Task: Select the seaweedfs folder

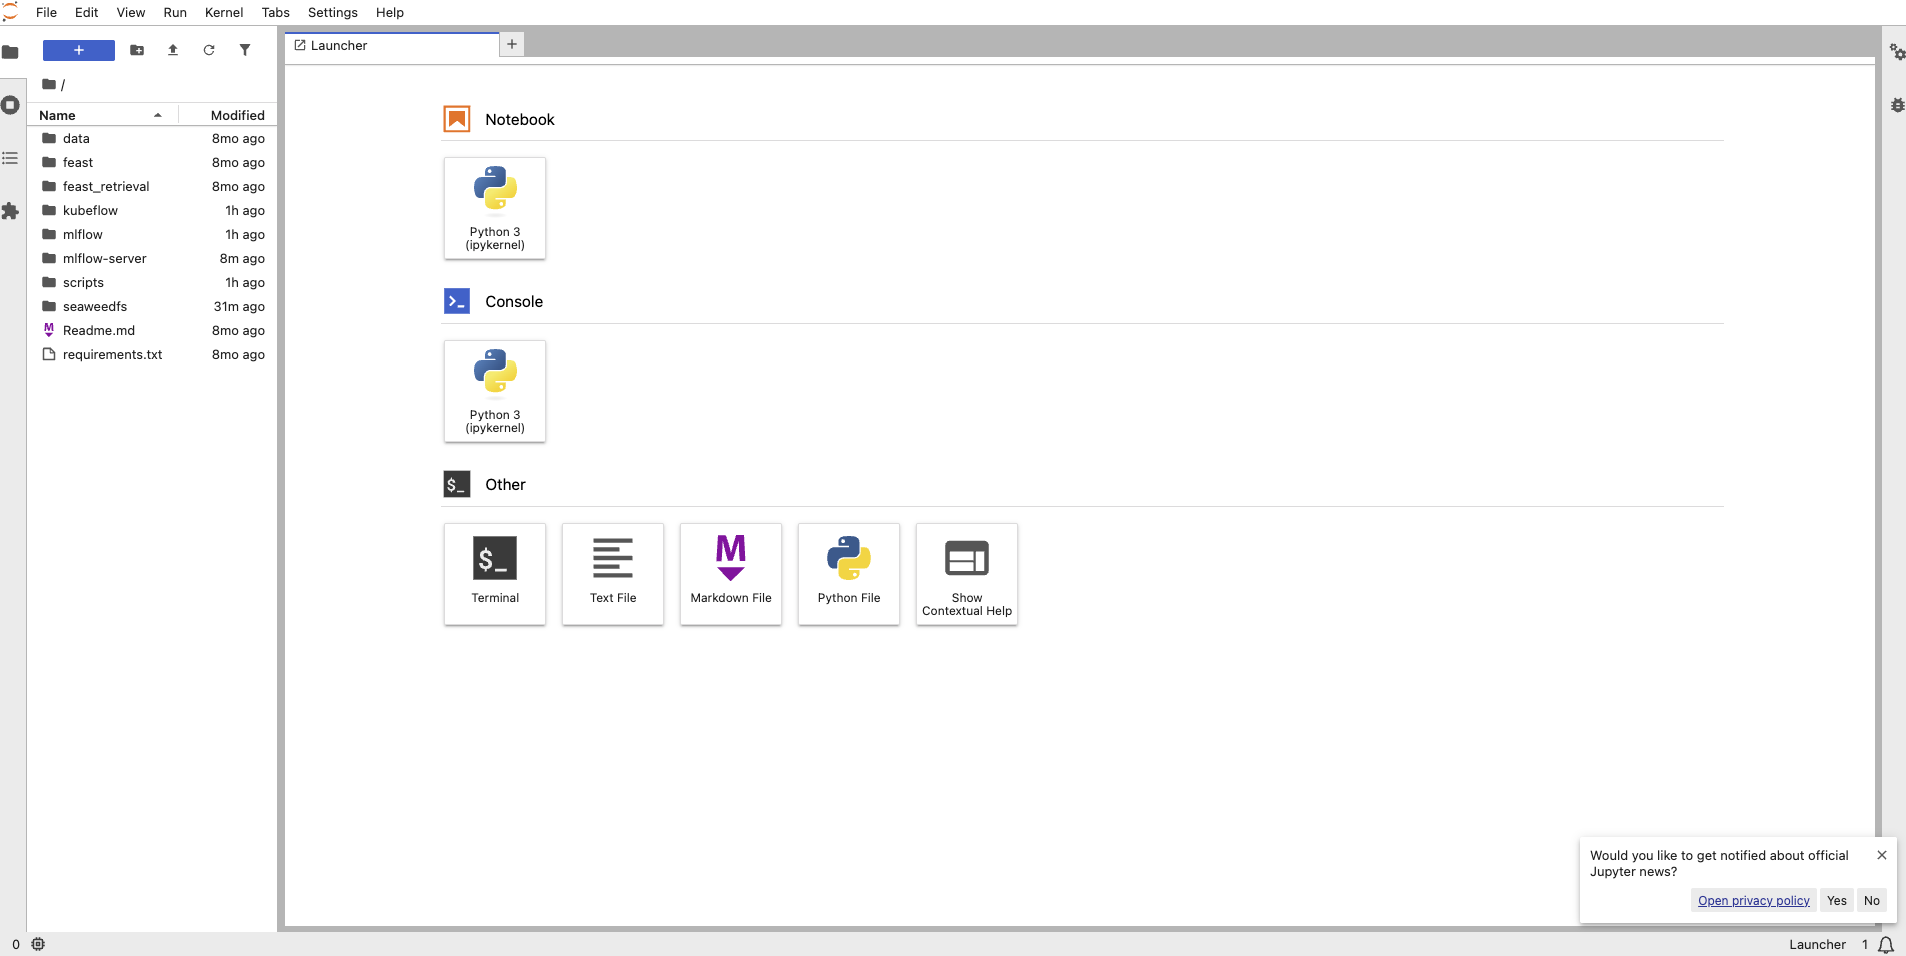Action: point(152,306)
